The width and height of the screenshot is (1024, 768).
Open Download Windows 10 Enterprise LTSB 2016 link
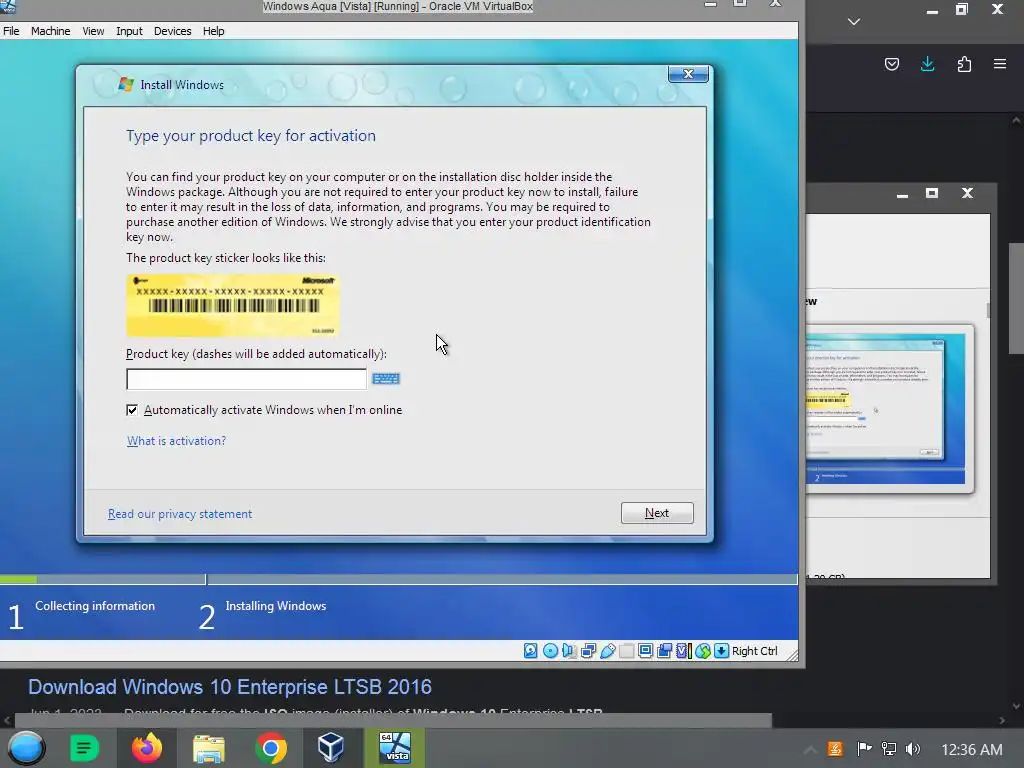pos(230,687)
